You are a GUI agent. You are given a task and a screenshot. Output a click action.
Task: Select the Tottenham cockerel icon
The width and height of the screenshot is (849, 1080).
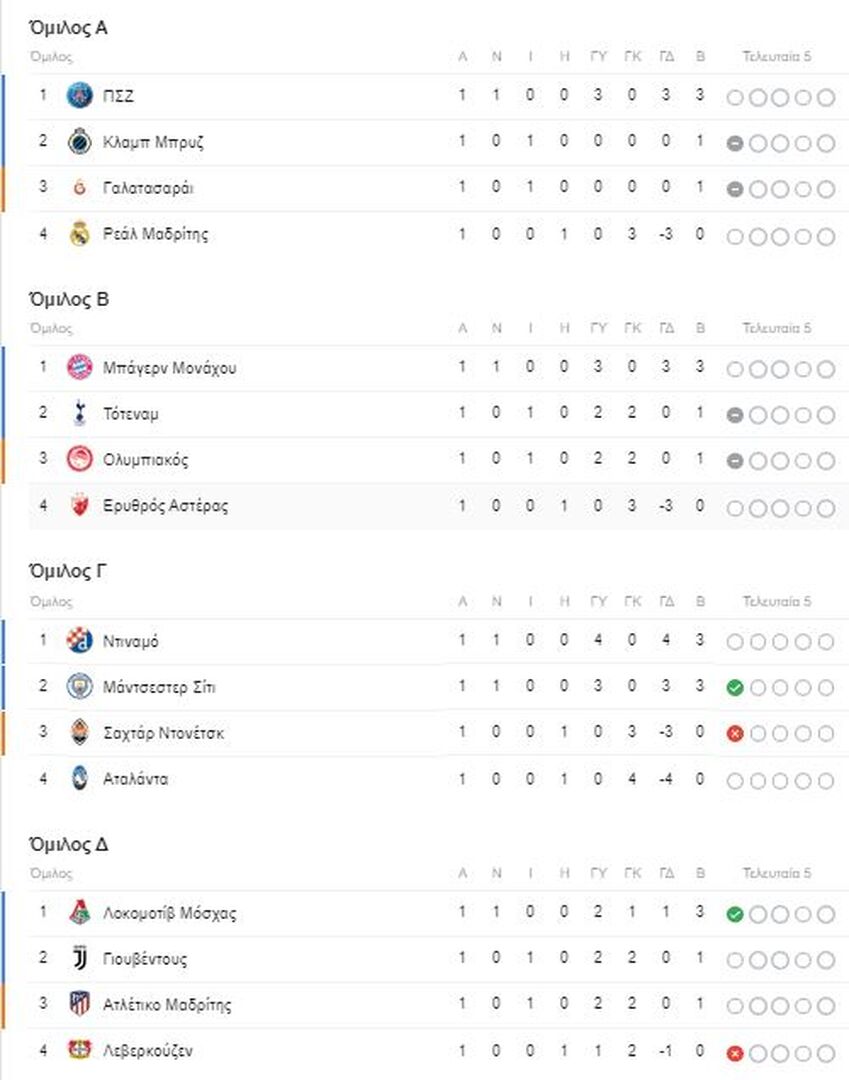click(x=80, y=413)
